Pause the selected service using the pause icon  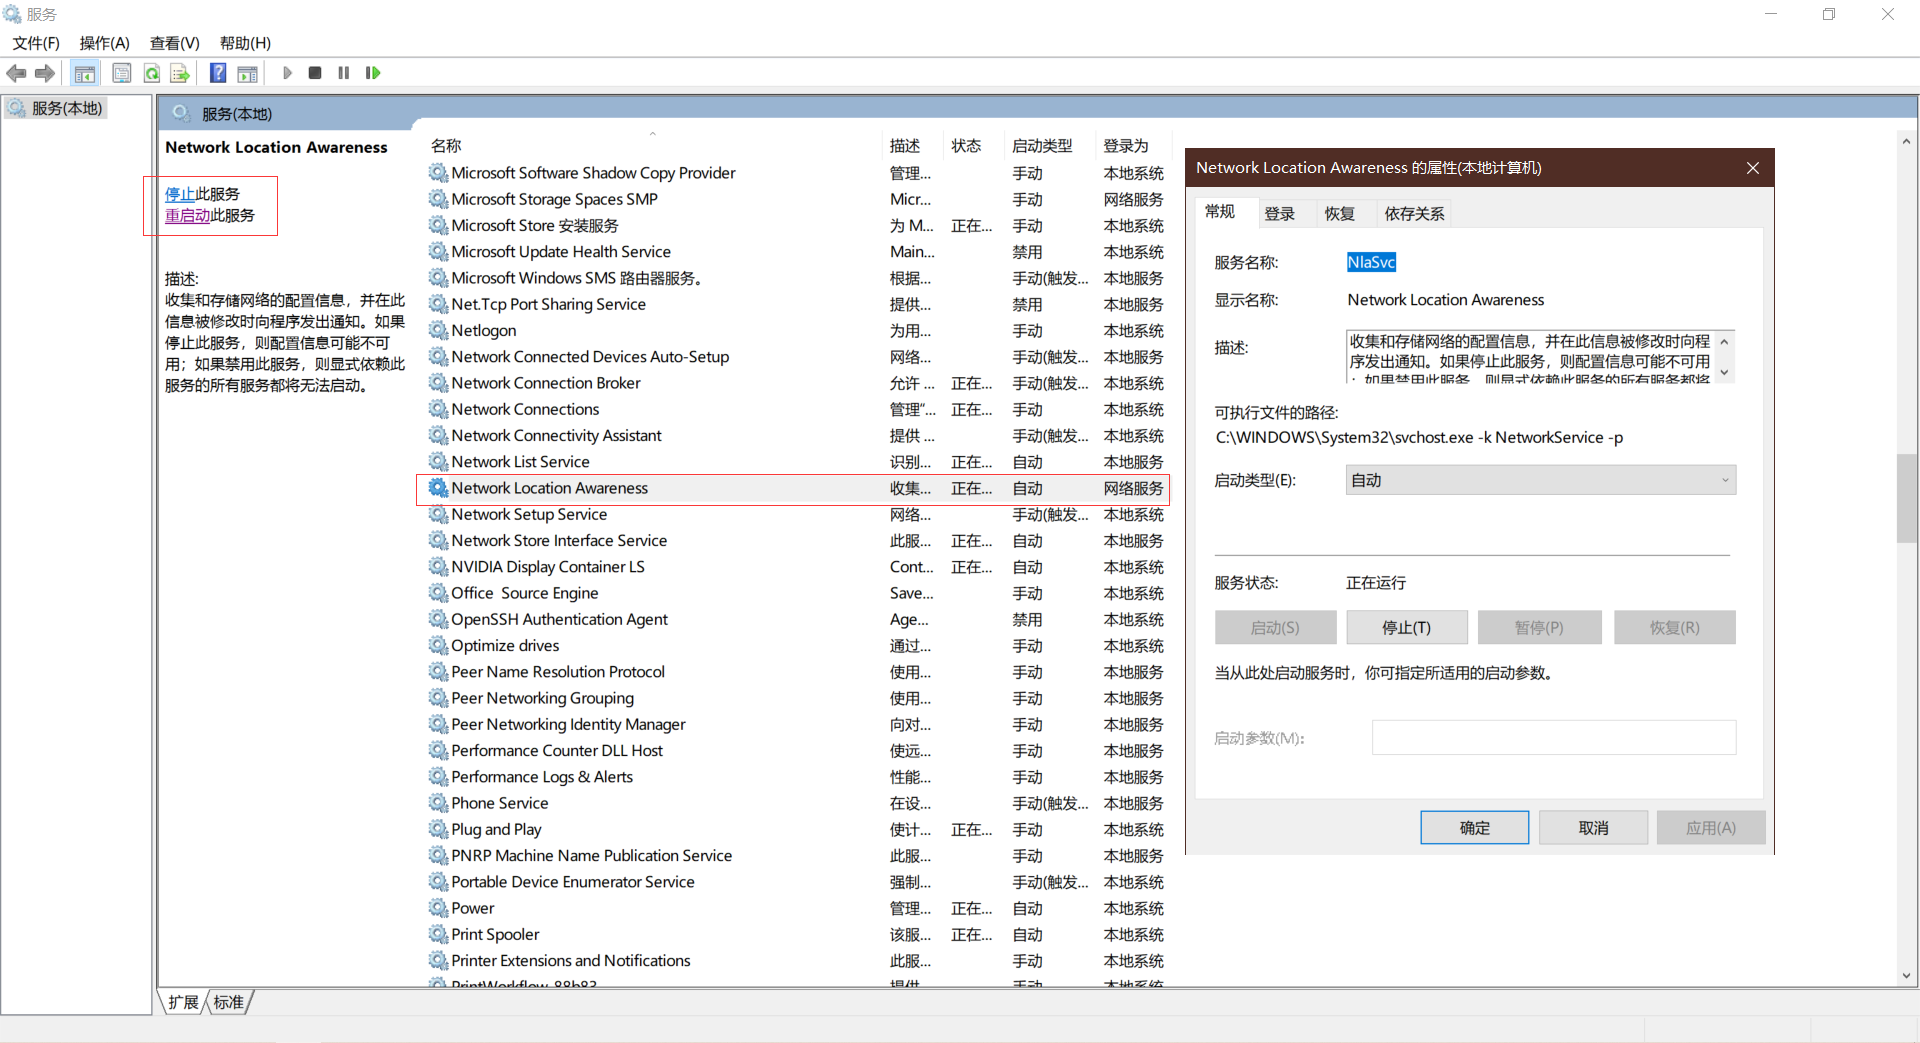coord(343,72)
